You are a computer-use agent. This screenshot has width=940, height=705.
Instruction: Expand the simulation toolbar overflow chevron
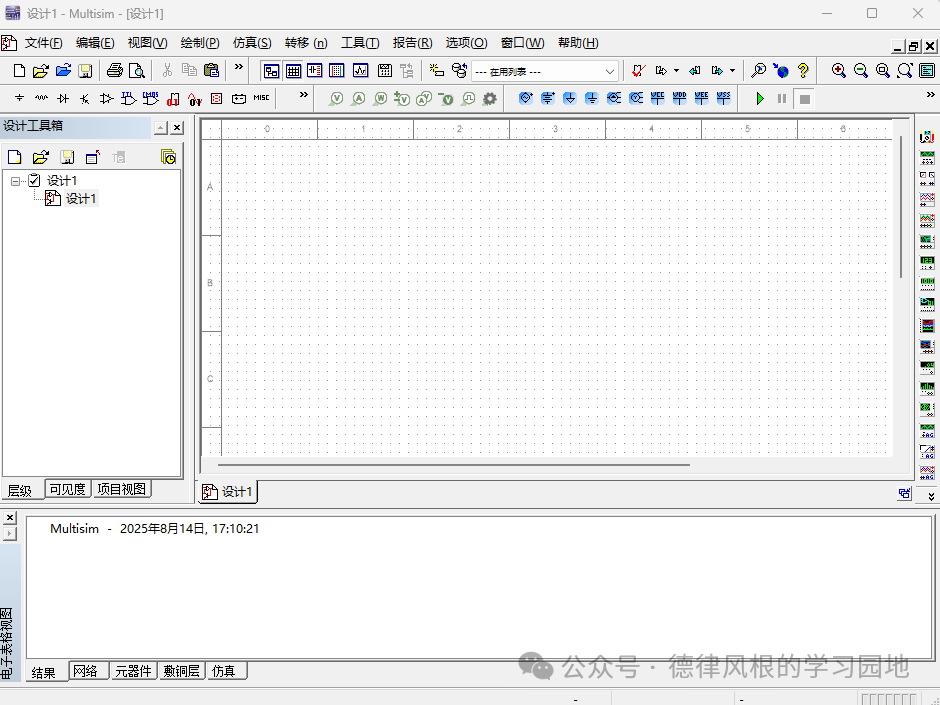930,94
